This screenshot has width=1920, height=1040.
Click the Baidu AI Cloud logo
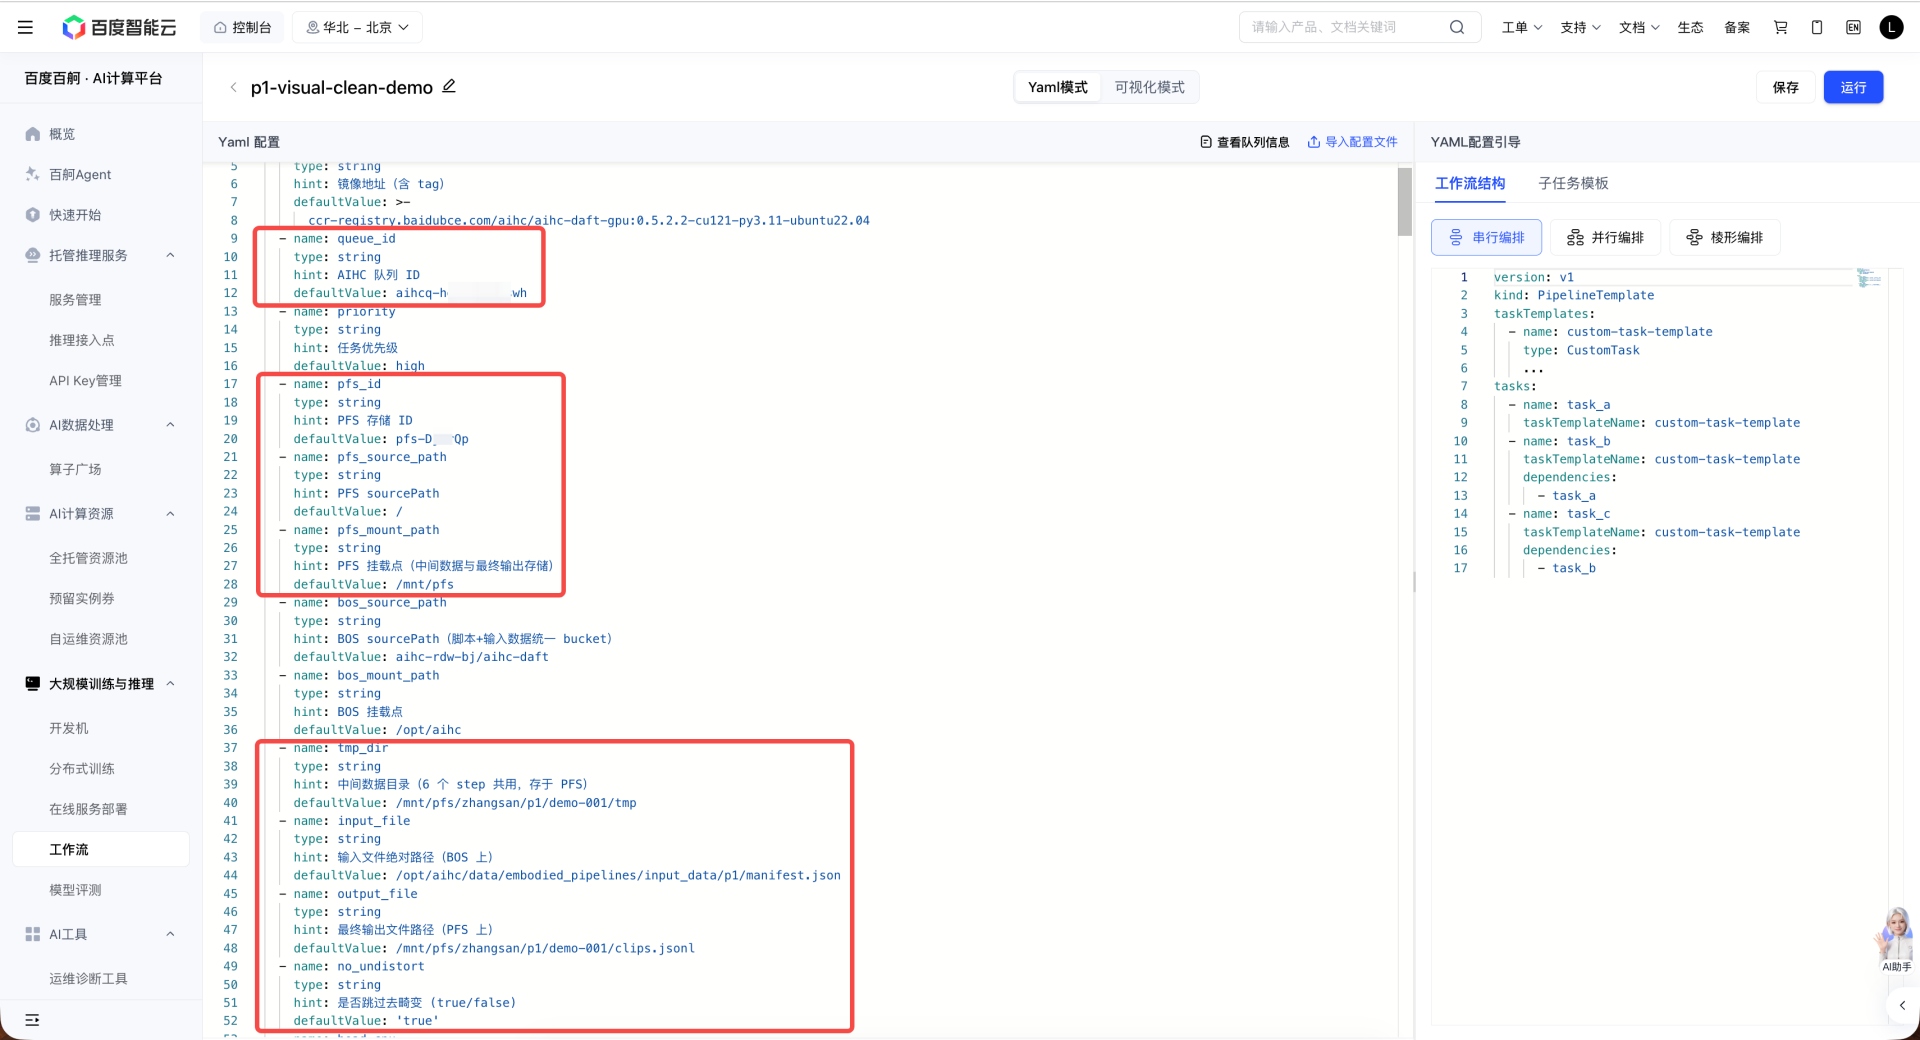(x=119, y=27)
